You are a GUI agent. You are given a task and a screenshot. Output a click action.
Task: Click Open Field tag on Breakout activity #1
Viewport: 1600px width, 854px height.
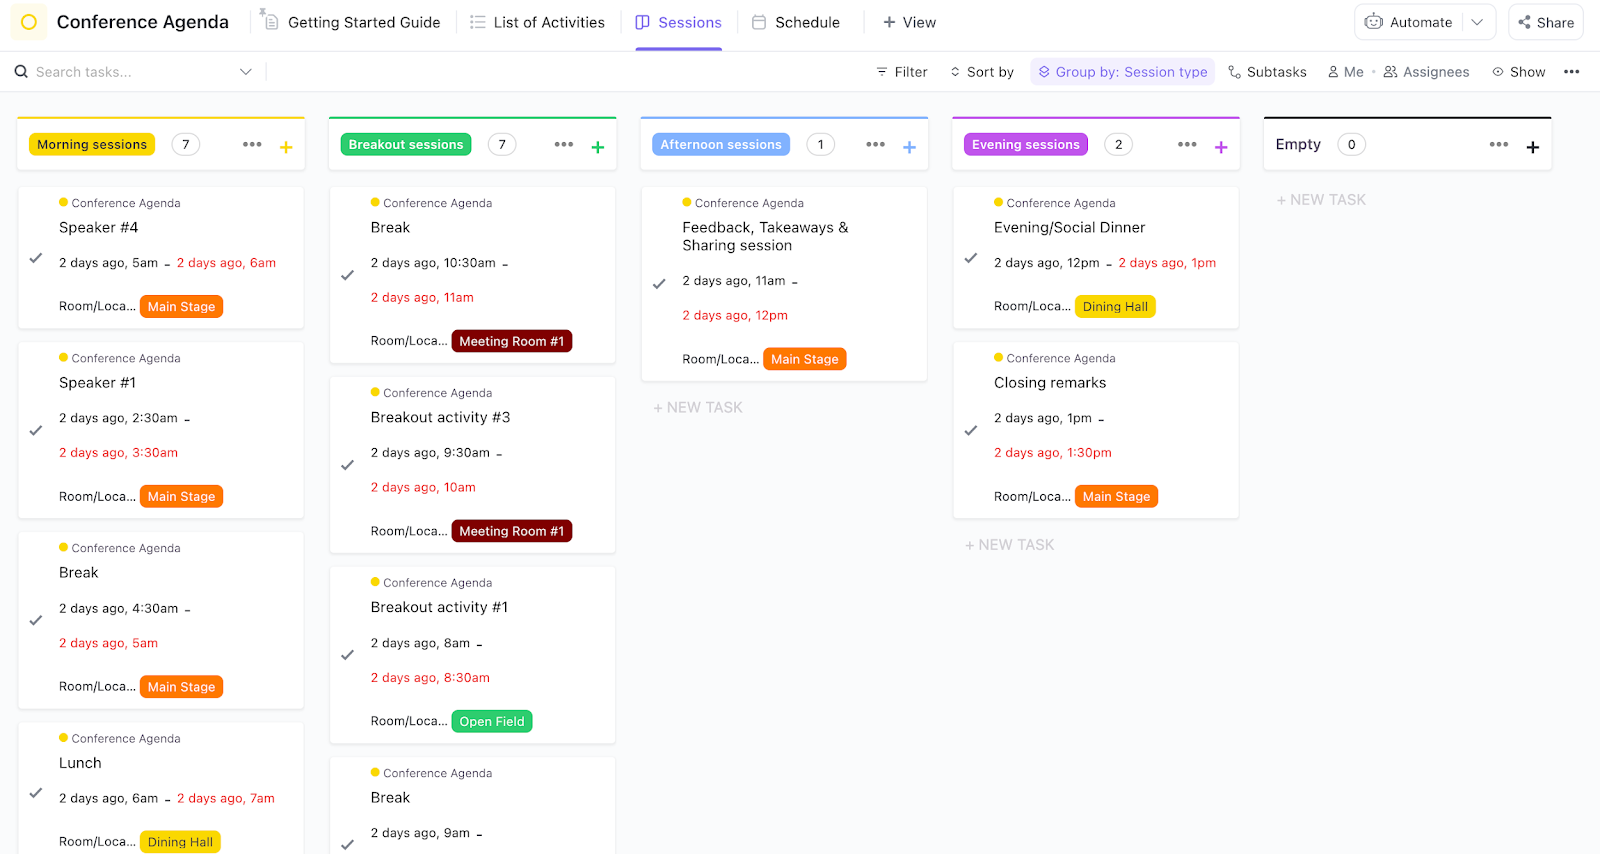click(x=492, y=722)
